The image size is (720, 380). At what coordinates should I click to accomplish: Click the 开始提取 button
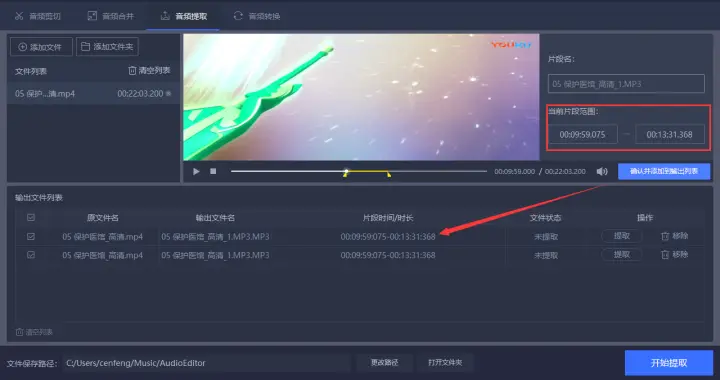(669, 363)
